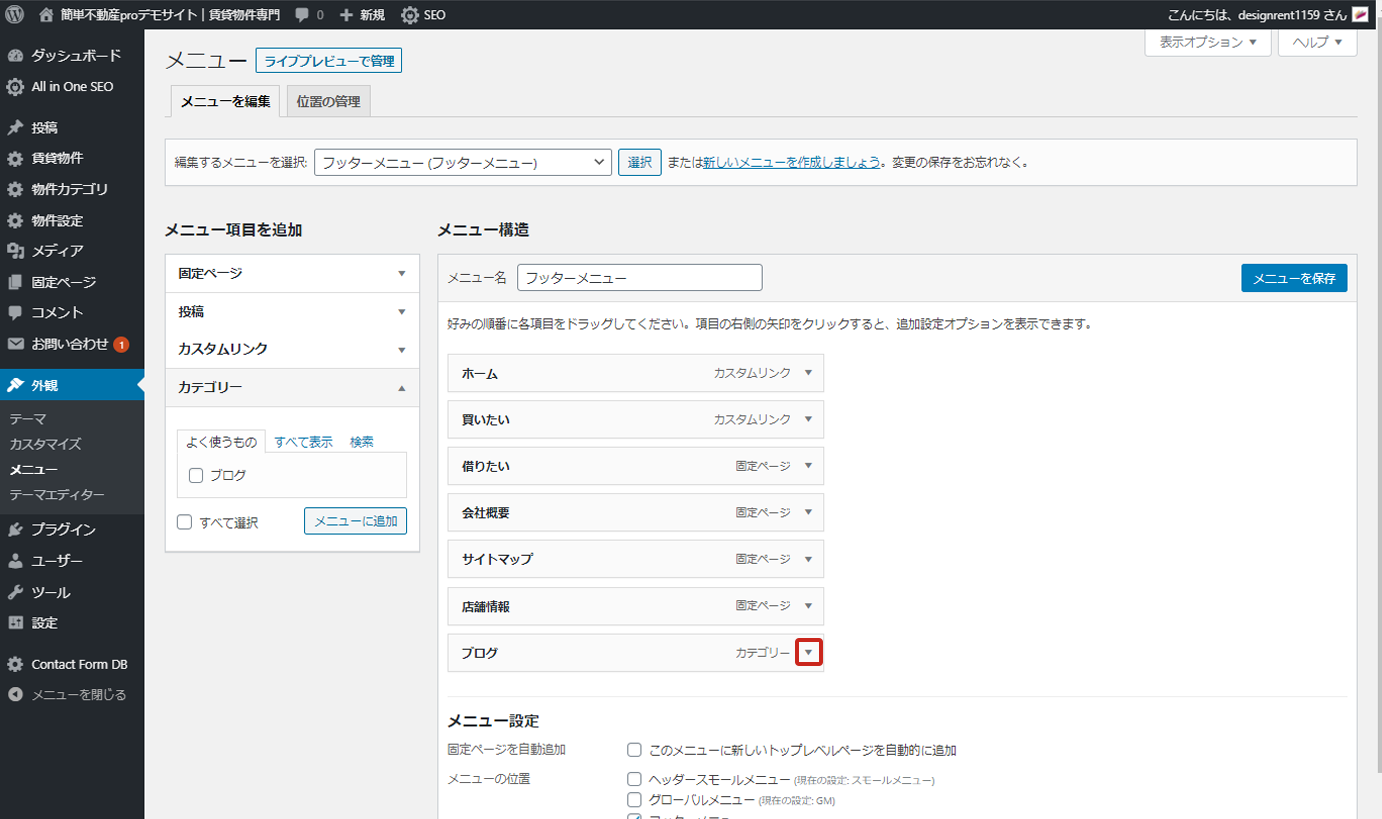Open the comments bubble icon in admin bar
Screen dimensions: 1382x819
(x=302, y=15)
